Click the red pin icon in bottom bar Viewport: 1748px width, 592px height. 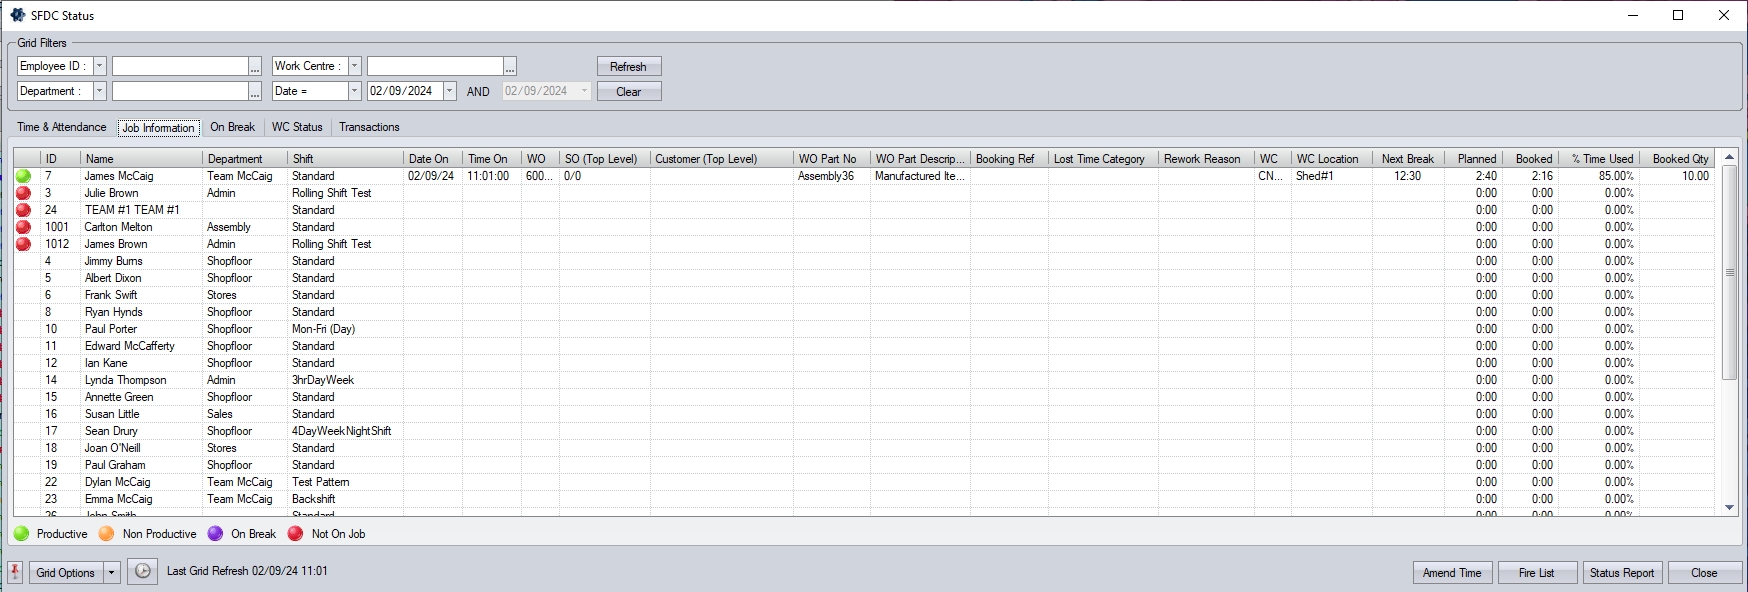(x=15, y=572)
